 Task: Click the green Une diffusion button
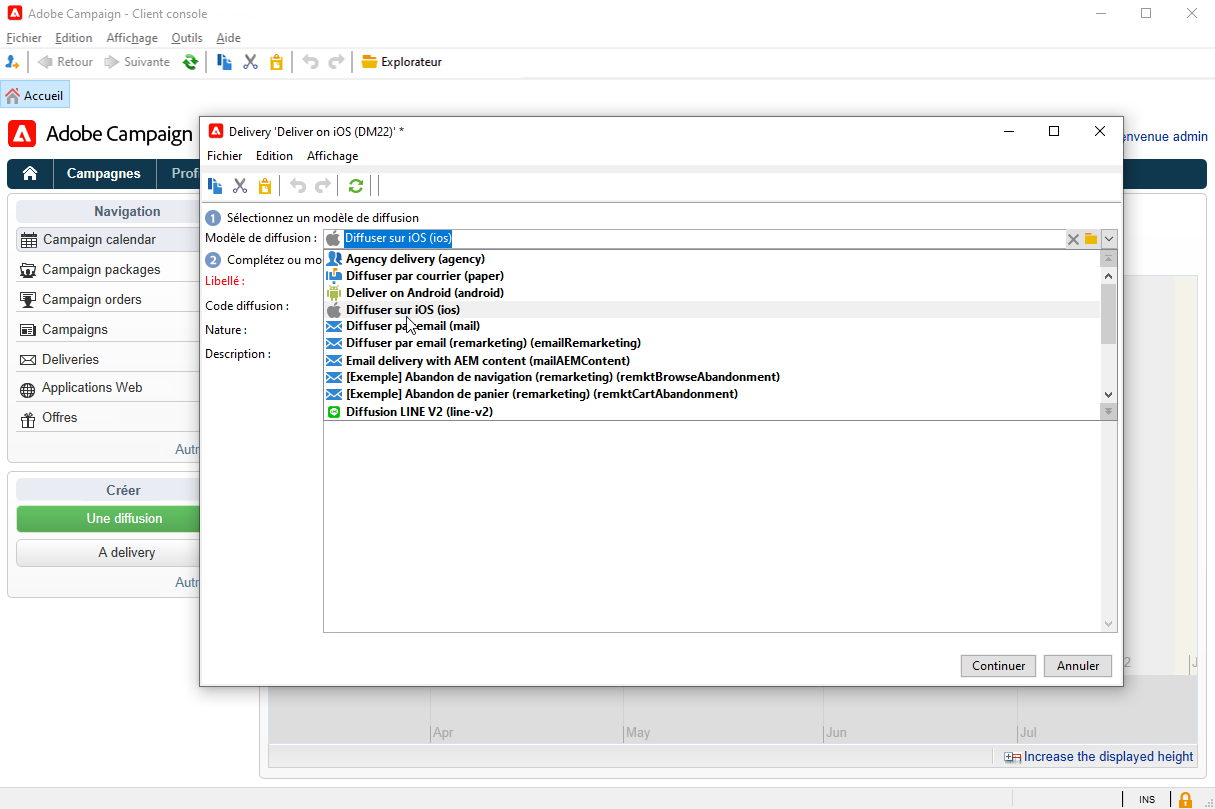click(108, 519)
